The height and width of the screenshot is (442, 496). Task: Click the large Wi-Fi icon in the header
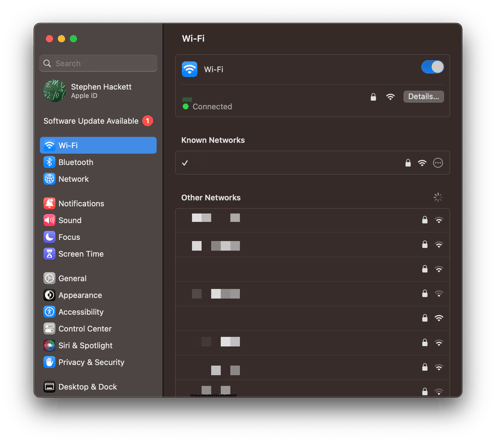[x=190, y=69]
